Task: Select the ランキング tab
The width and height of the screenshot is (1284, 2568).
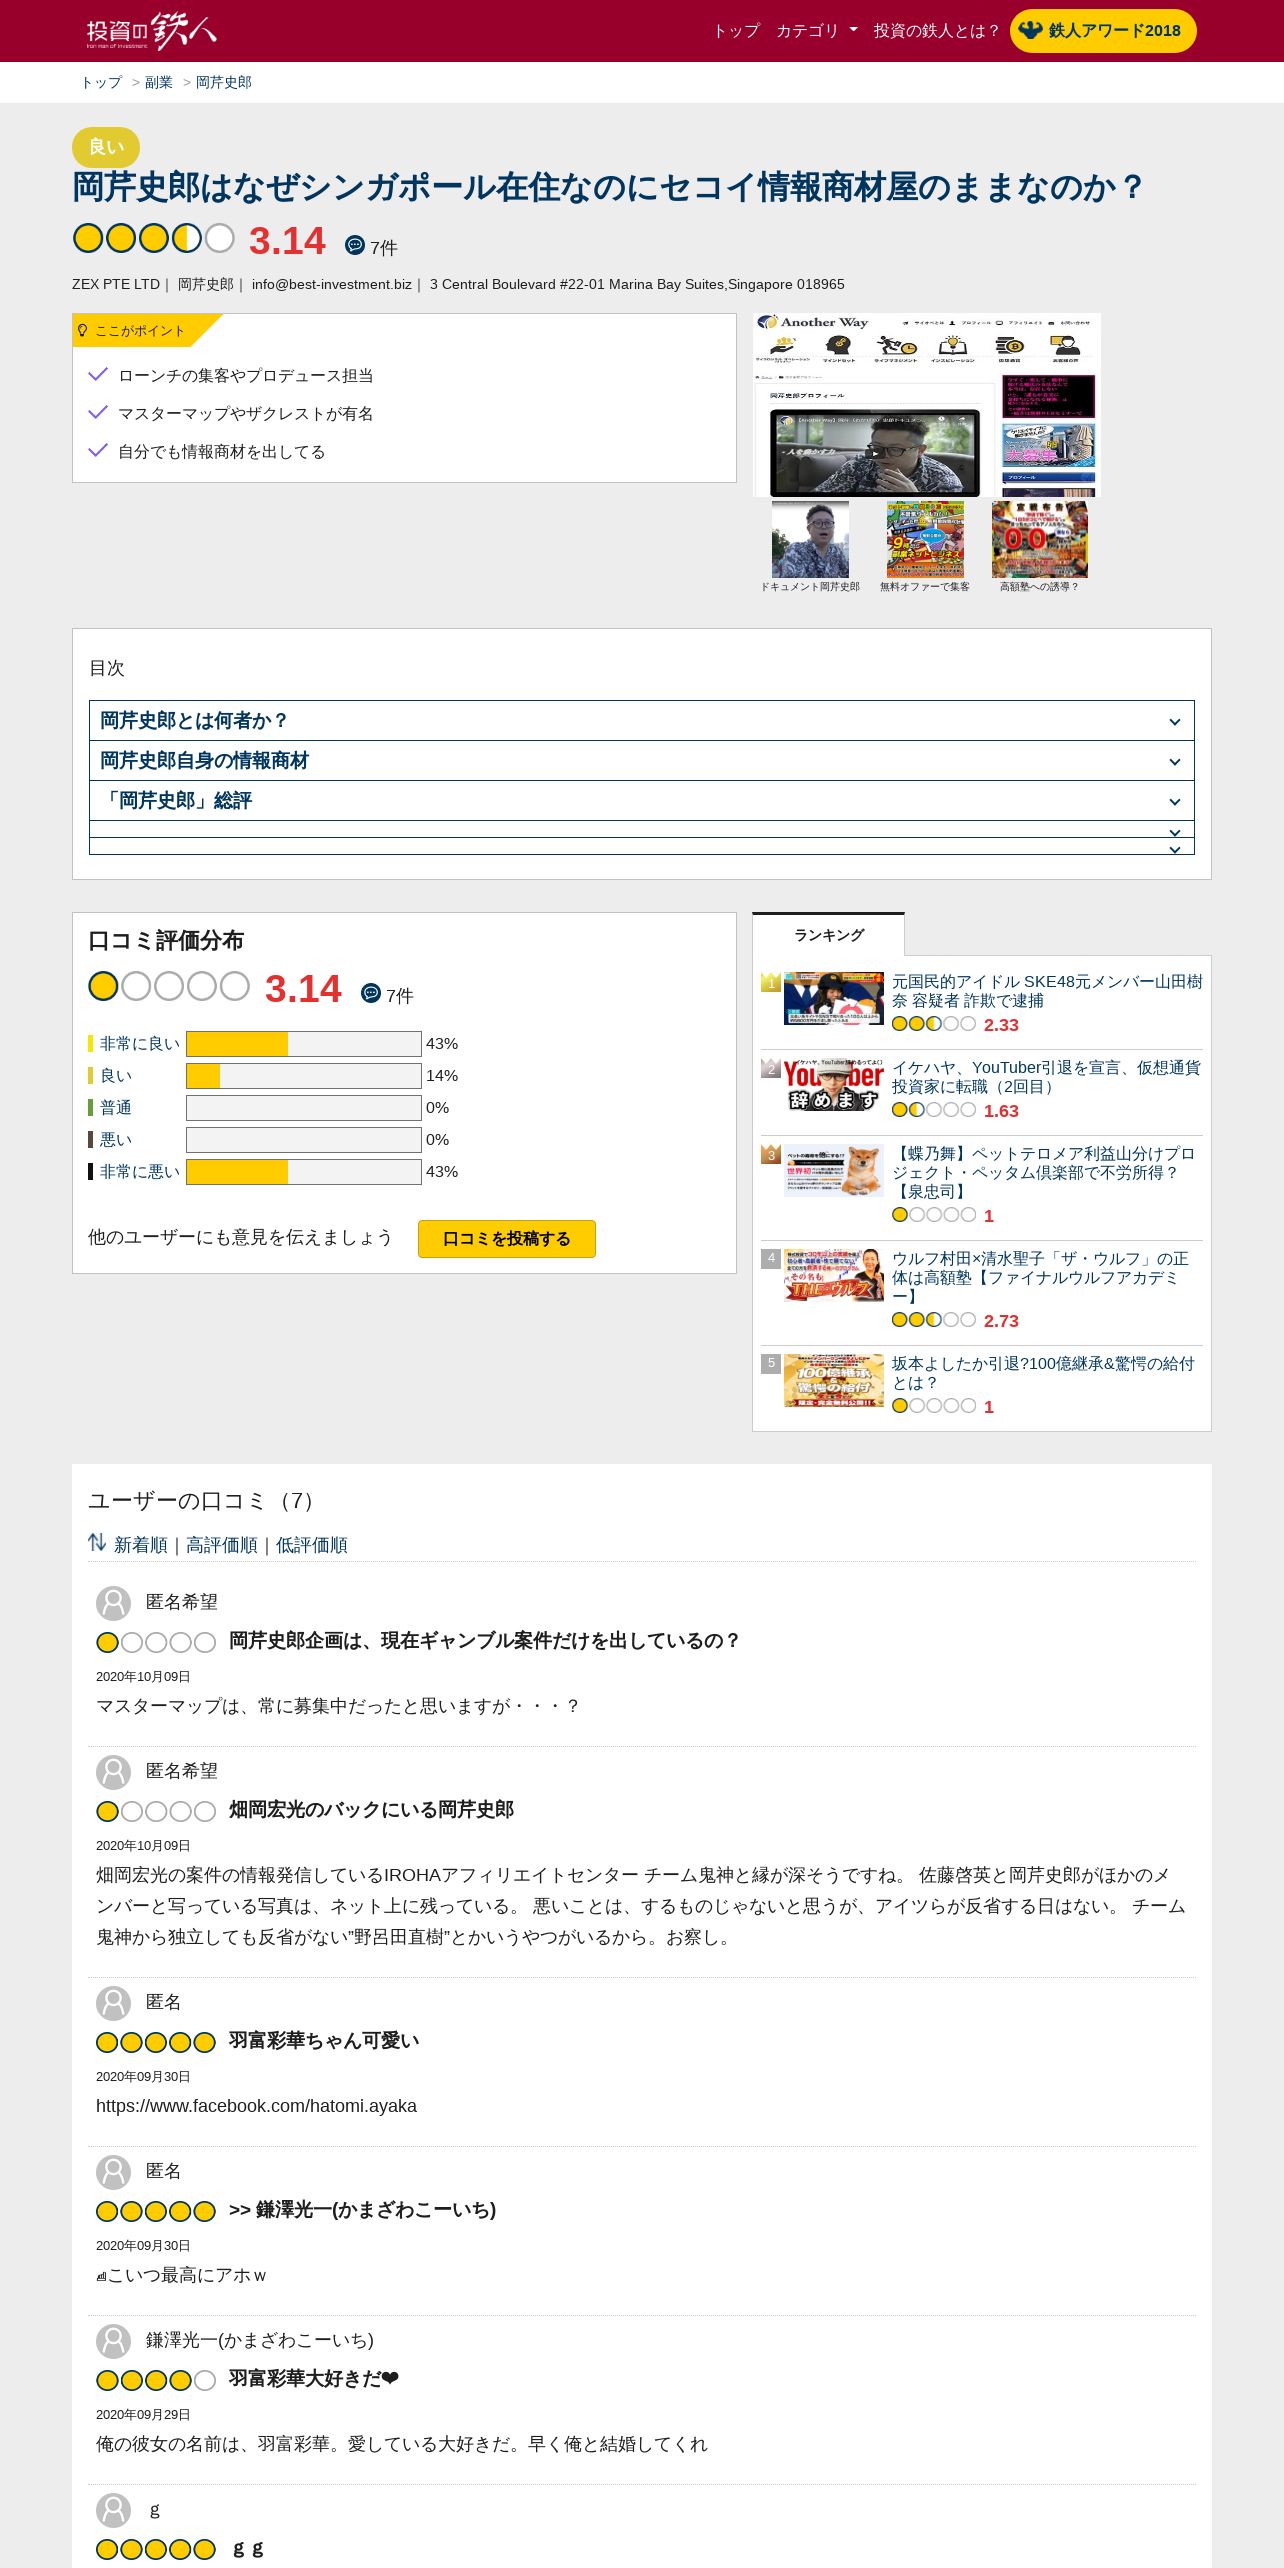Action: point(829,935)
